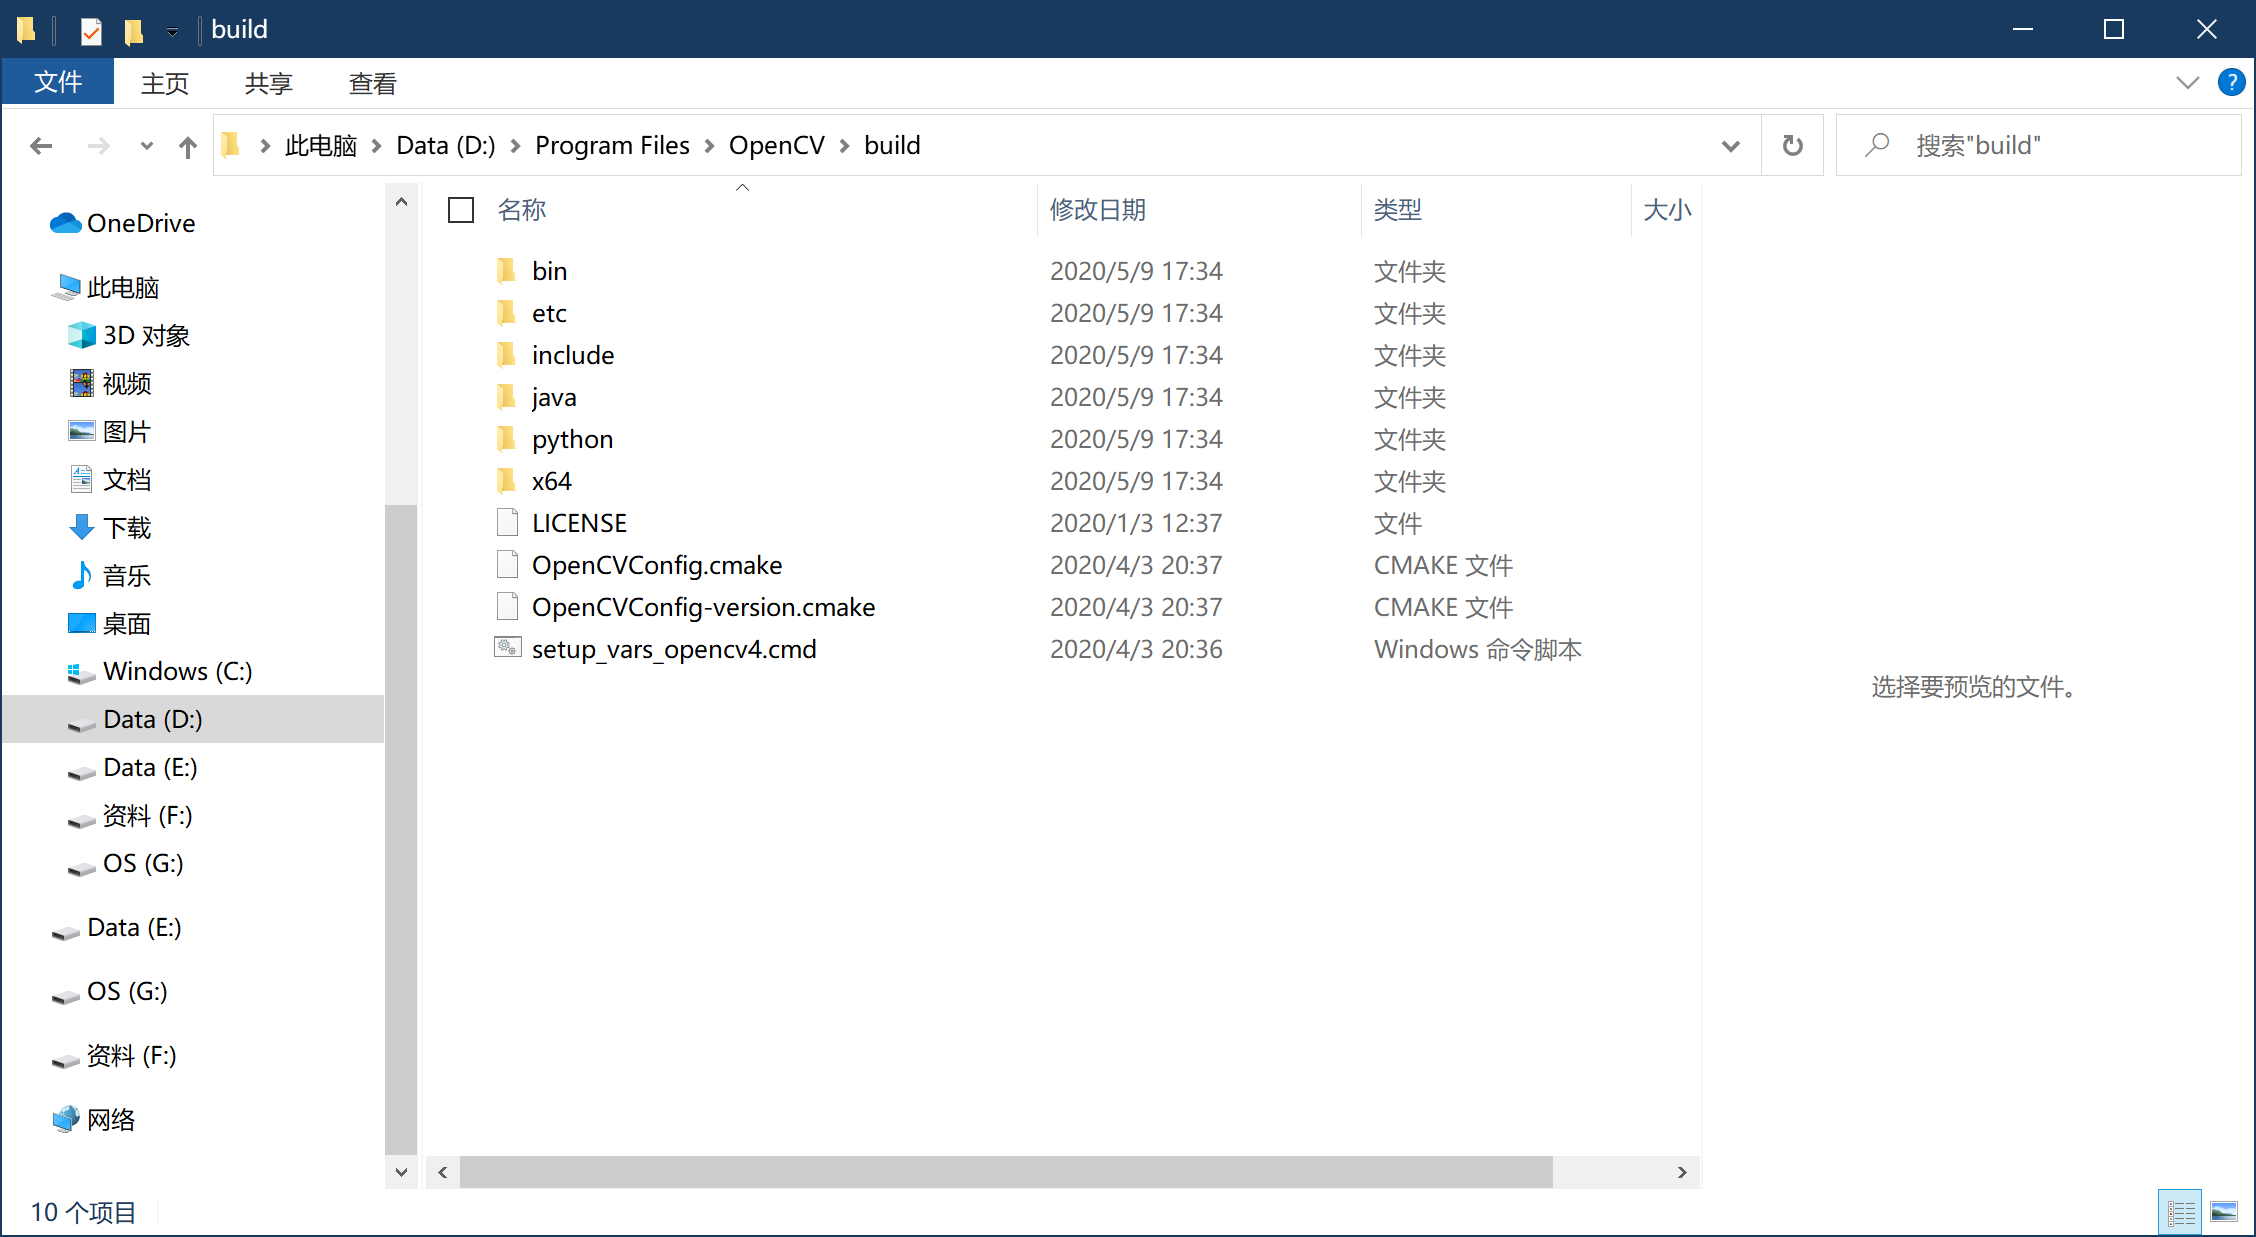Click the sidebar scroll down arrow
This screenshot has height=1237, width=2256.
coord(401,1172)
